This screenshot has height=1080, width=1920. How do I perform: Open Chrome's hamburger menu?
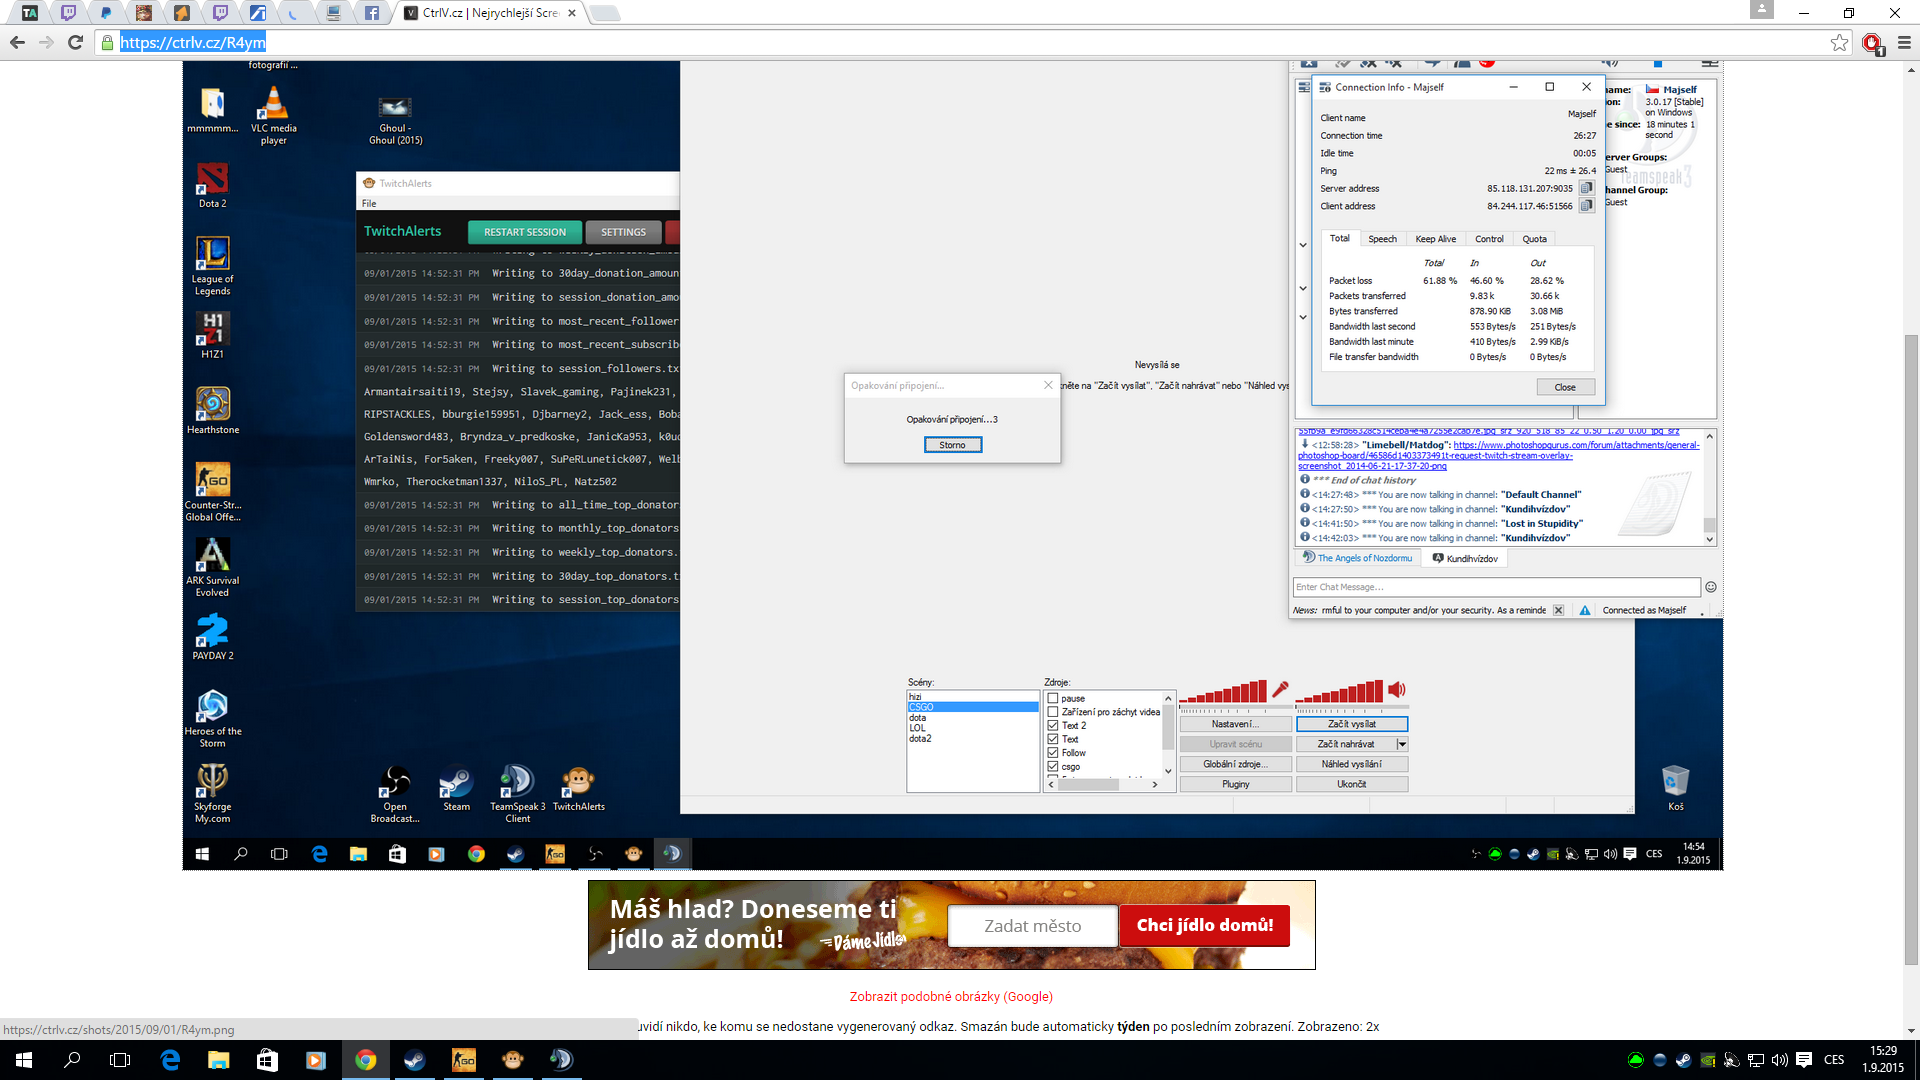[1904, 42]
